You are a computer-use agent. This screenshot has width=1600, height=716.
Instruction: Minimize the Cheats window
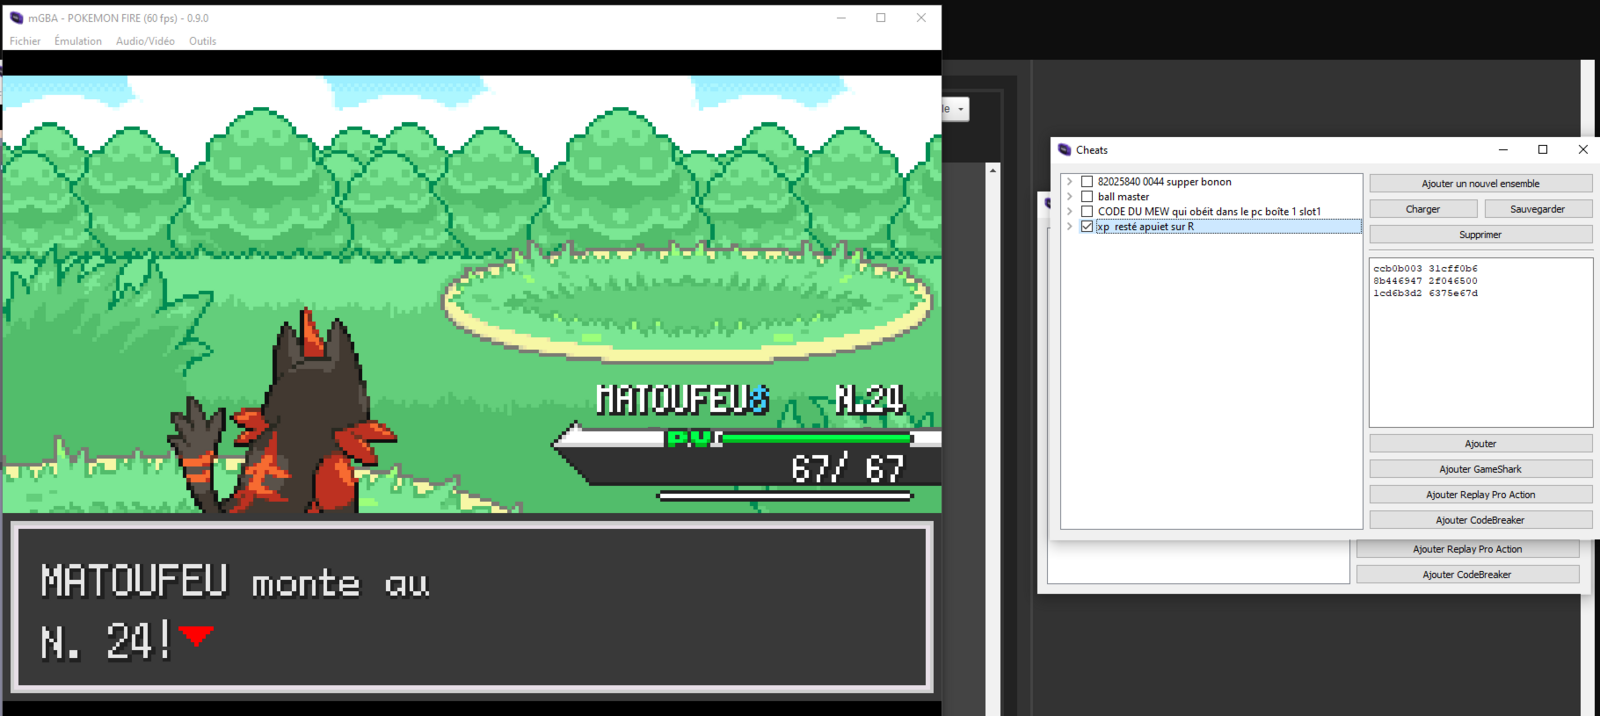click(x=1502, y=150)
